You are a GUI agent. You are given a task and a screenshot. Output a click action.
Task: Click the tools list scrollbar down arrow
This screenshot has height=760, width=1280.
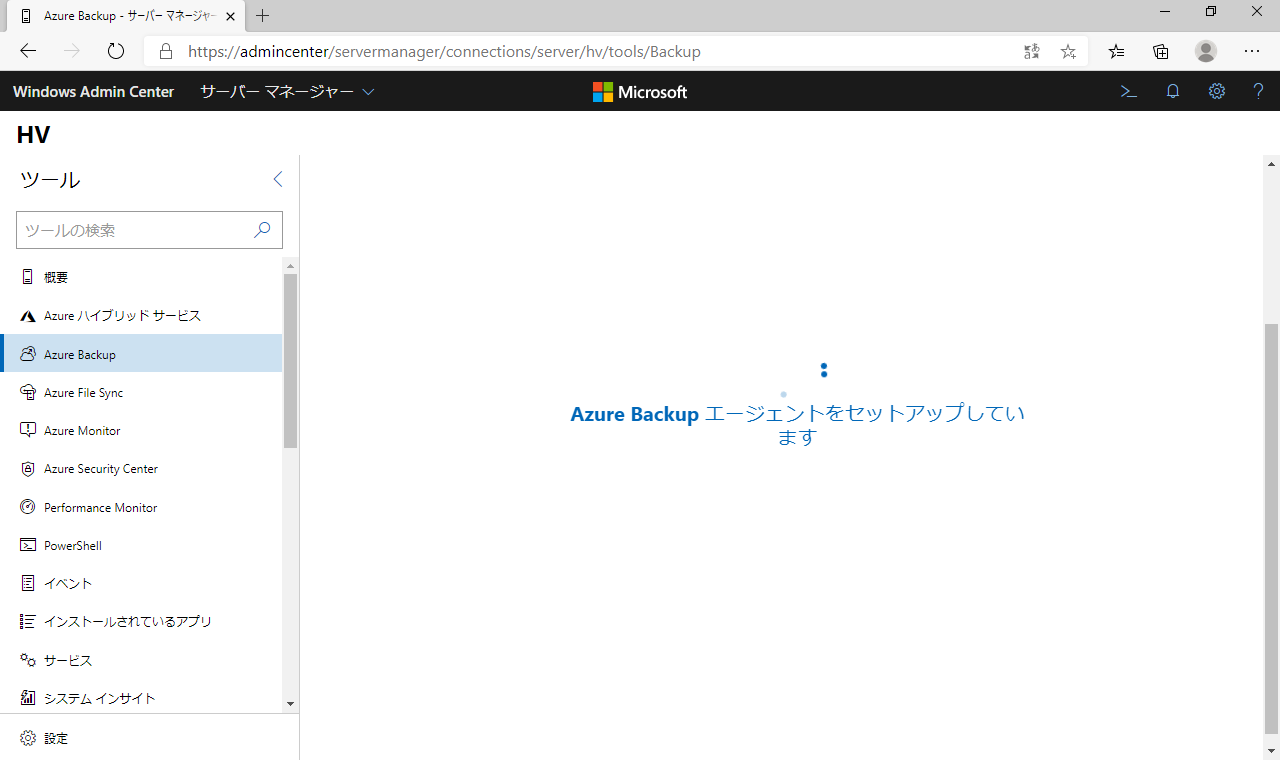(291, 704)
